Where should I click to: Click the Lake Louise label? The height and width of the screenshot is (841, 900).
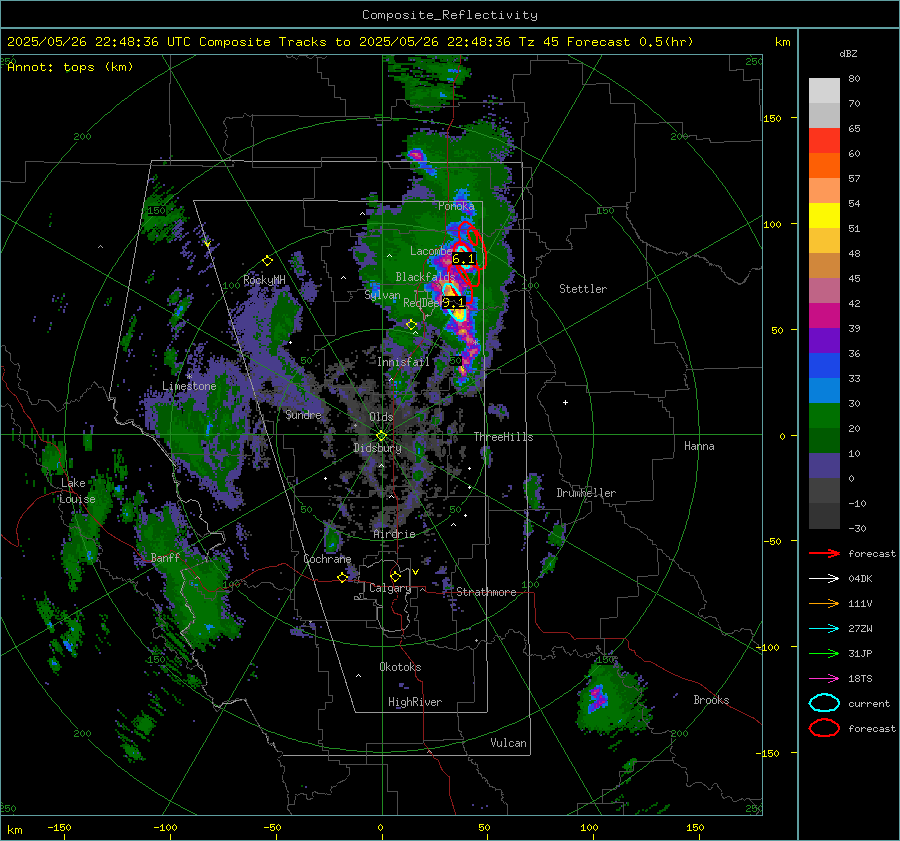pyautogui.click(x=77, y=491)
